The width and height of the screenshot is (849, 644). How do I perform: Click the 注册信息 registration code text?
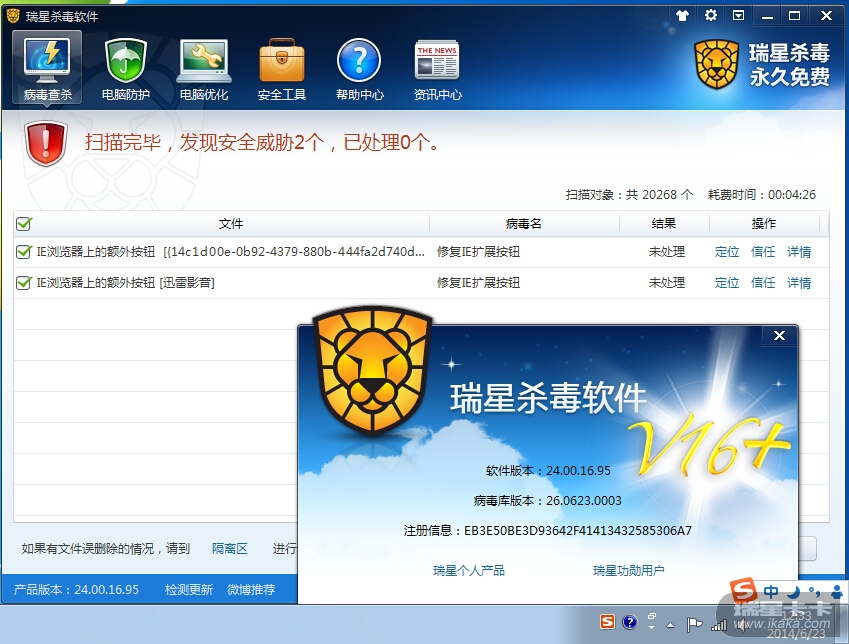pyautogui.click(x=547, y=530)
